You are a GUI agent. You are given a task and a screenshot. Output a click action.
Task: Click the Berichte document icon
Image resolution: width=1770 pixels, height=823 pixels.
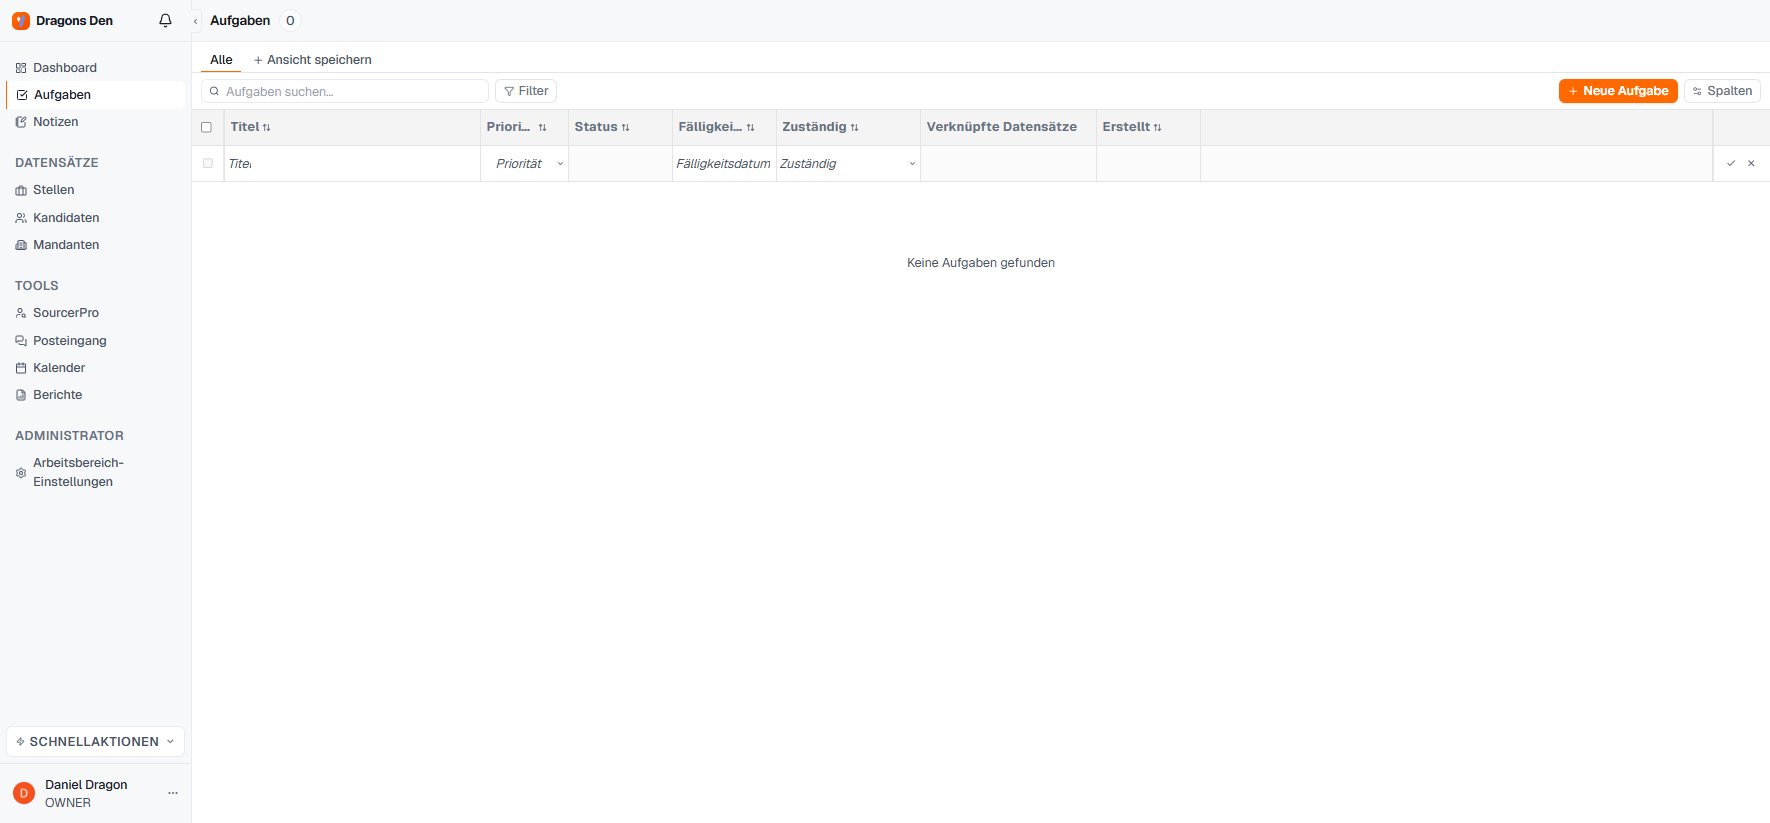[21, 395]
